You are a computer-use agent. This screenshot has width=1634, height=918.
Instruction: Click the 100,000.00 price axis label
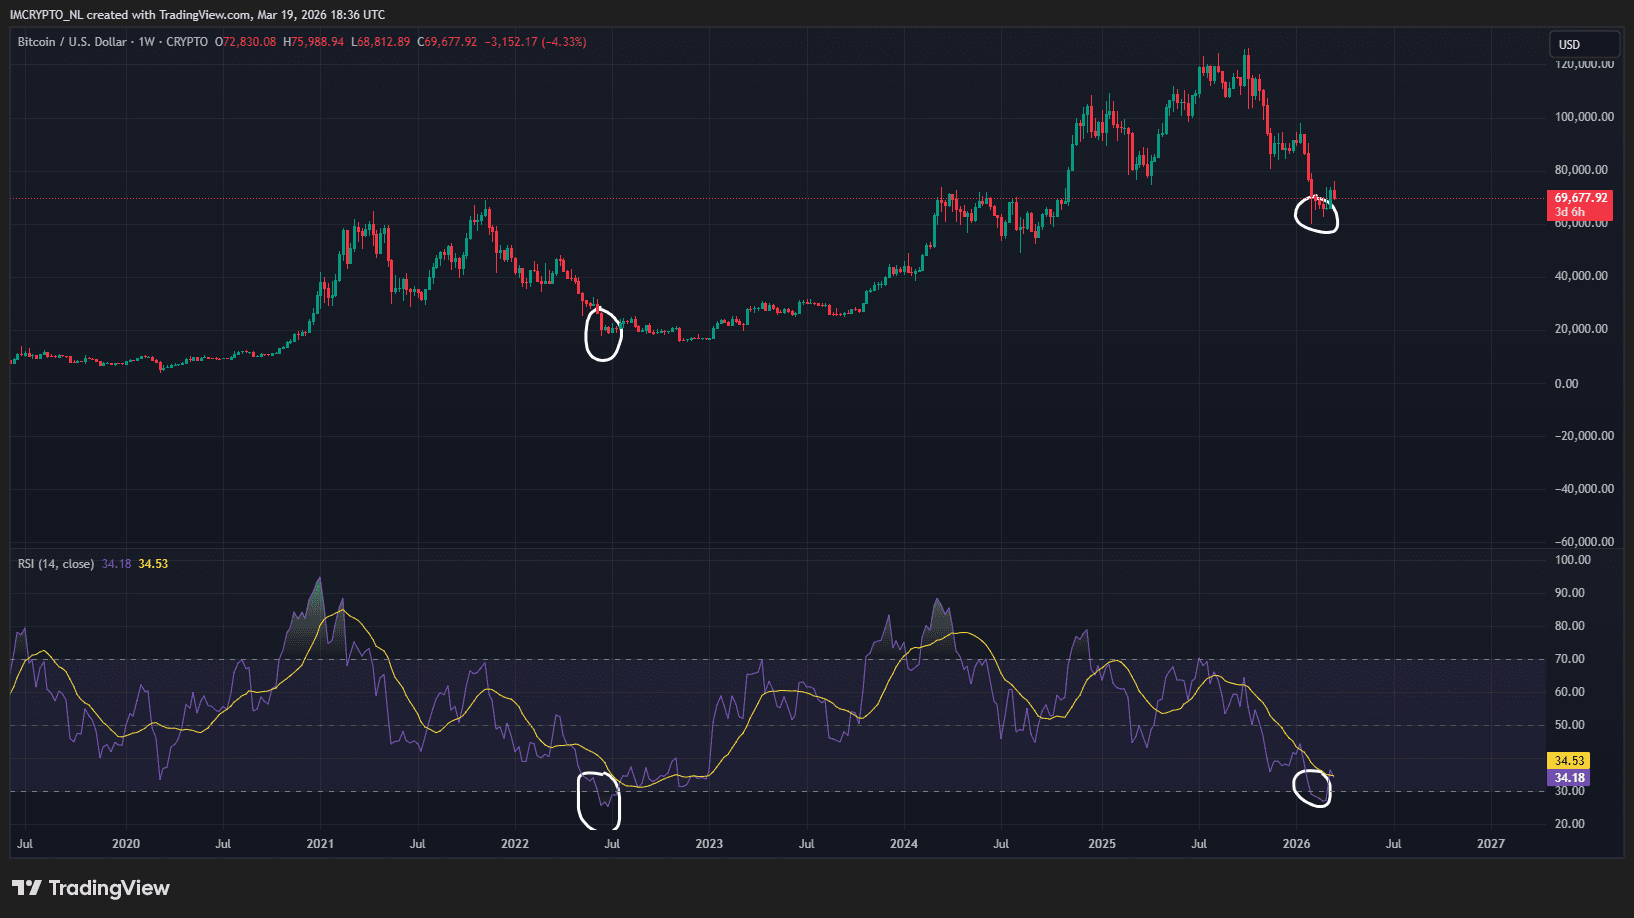(1583, 117)
